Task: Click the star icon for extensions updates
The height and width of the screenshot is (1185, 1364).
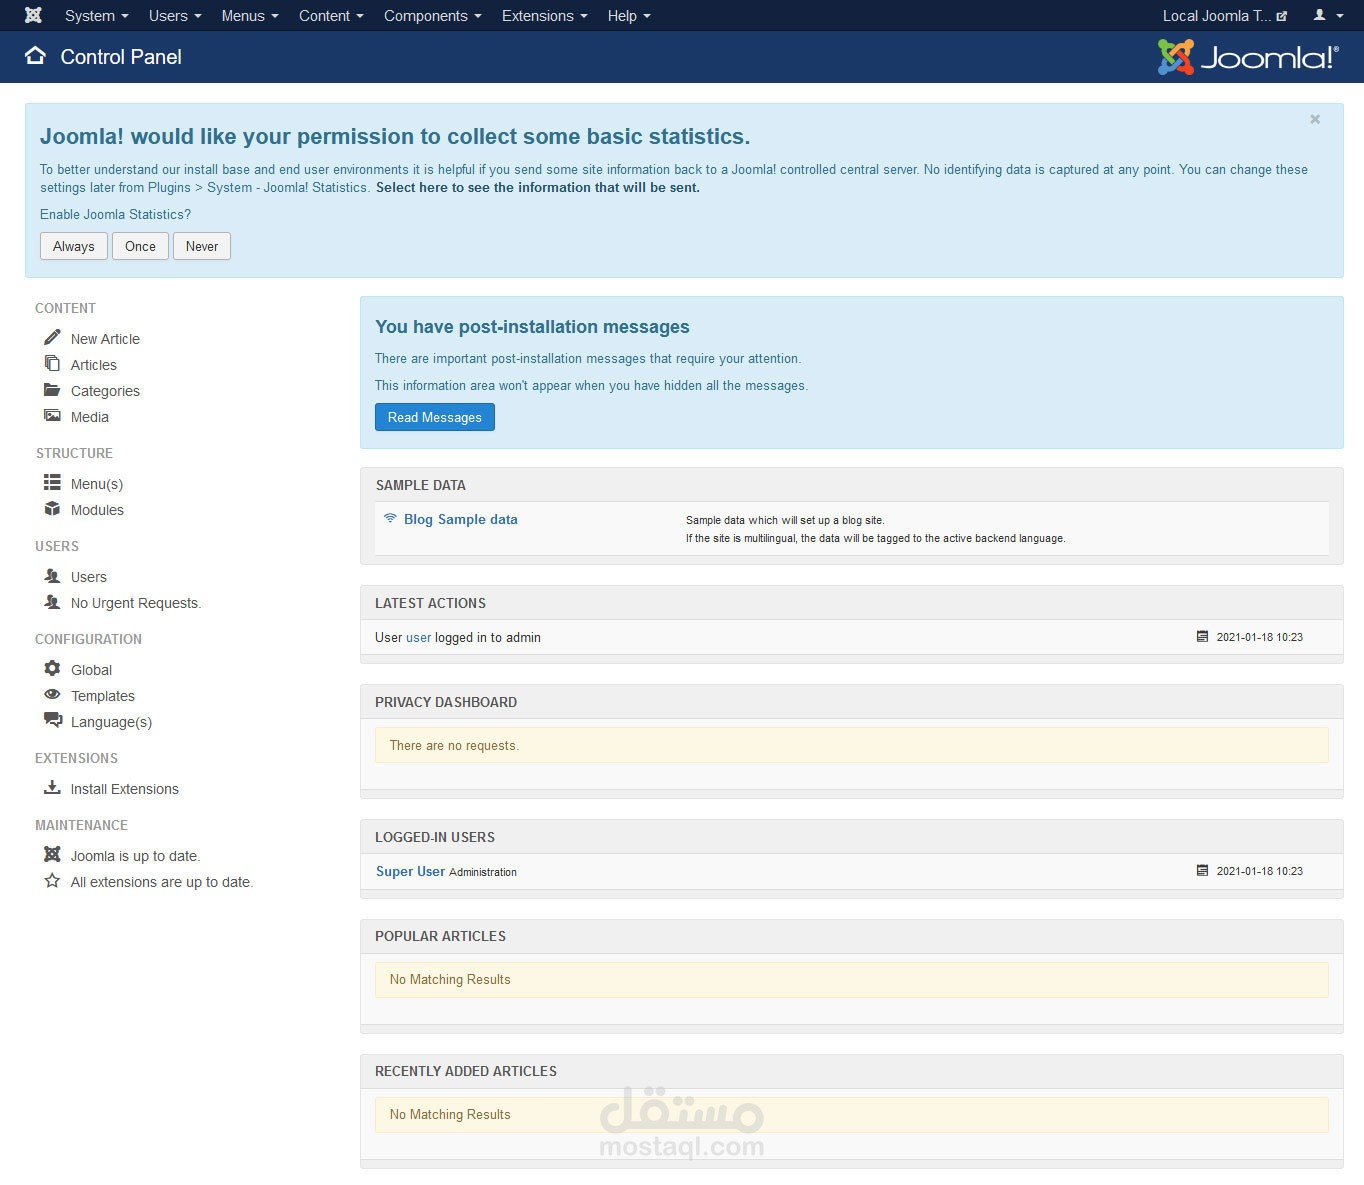Action: [x=52, y=880]
